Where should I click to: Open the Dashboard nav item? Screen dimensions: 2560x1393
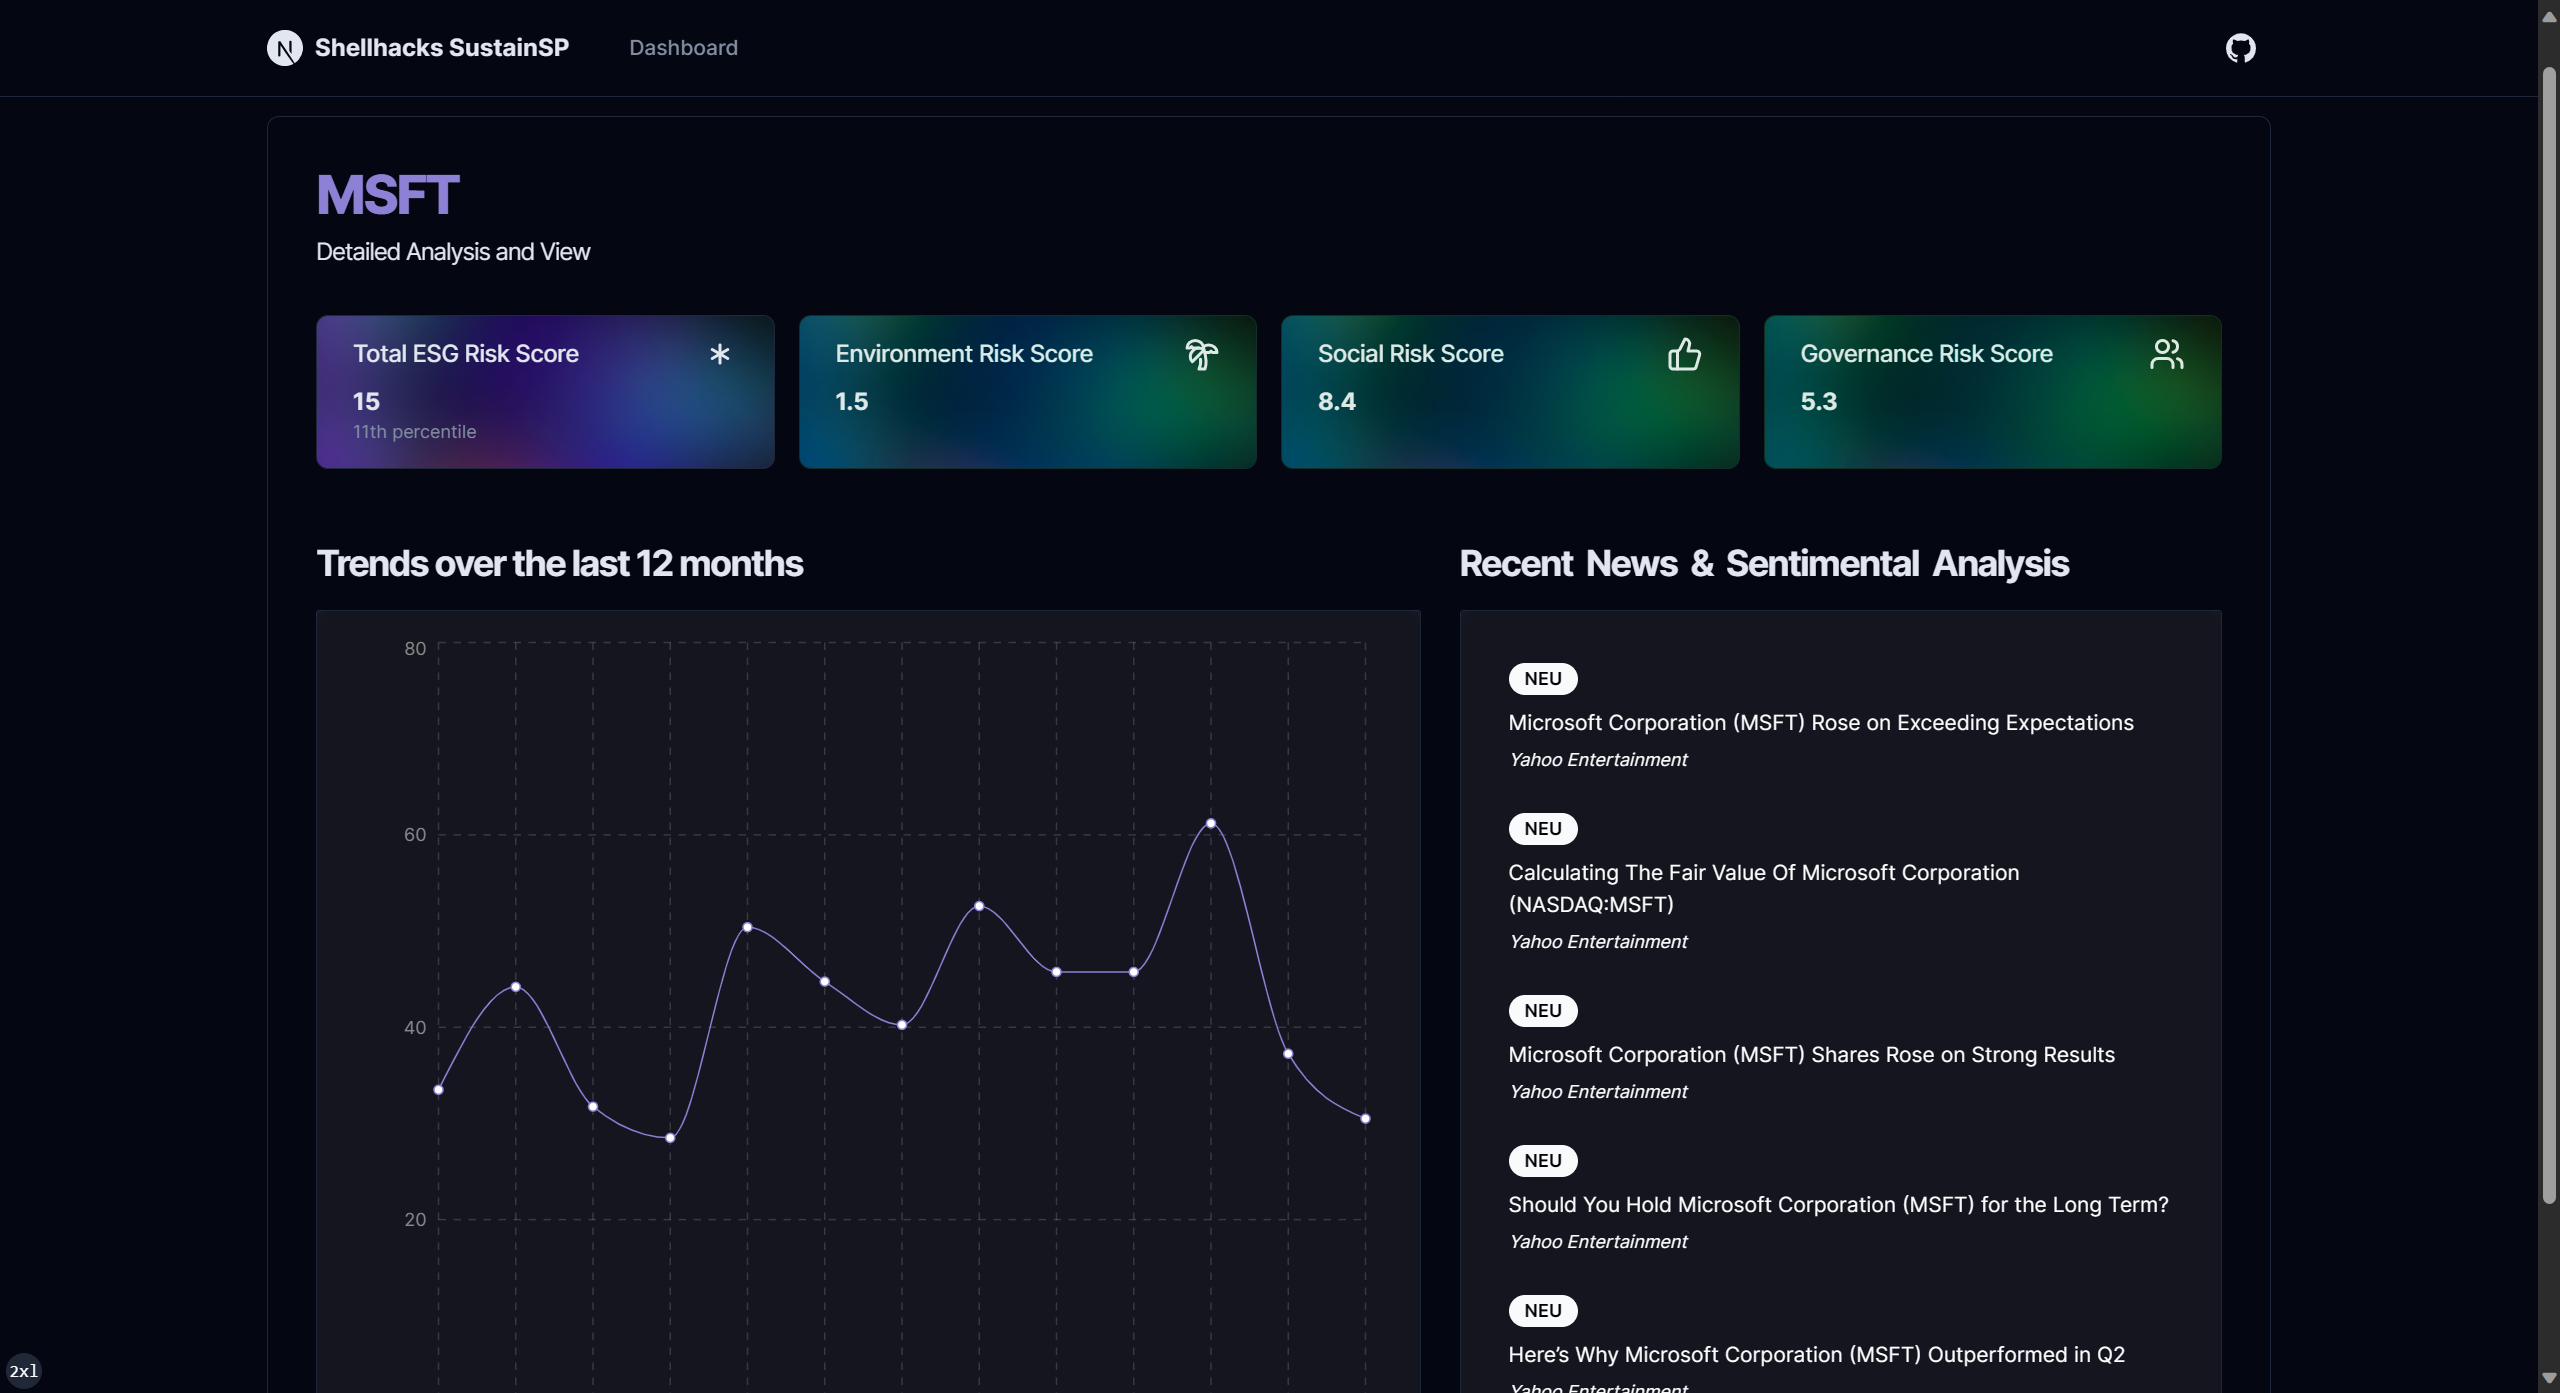tap(683, 48)
